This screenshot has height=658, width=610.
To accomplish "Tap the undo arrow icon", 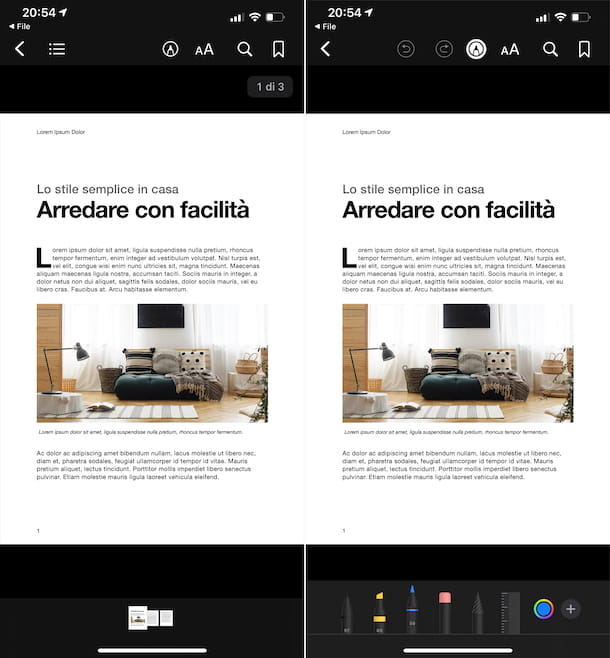I will pyautogui.click(x=405, y=49).
